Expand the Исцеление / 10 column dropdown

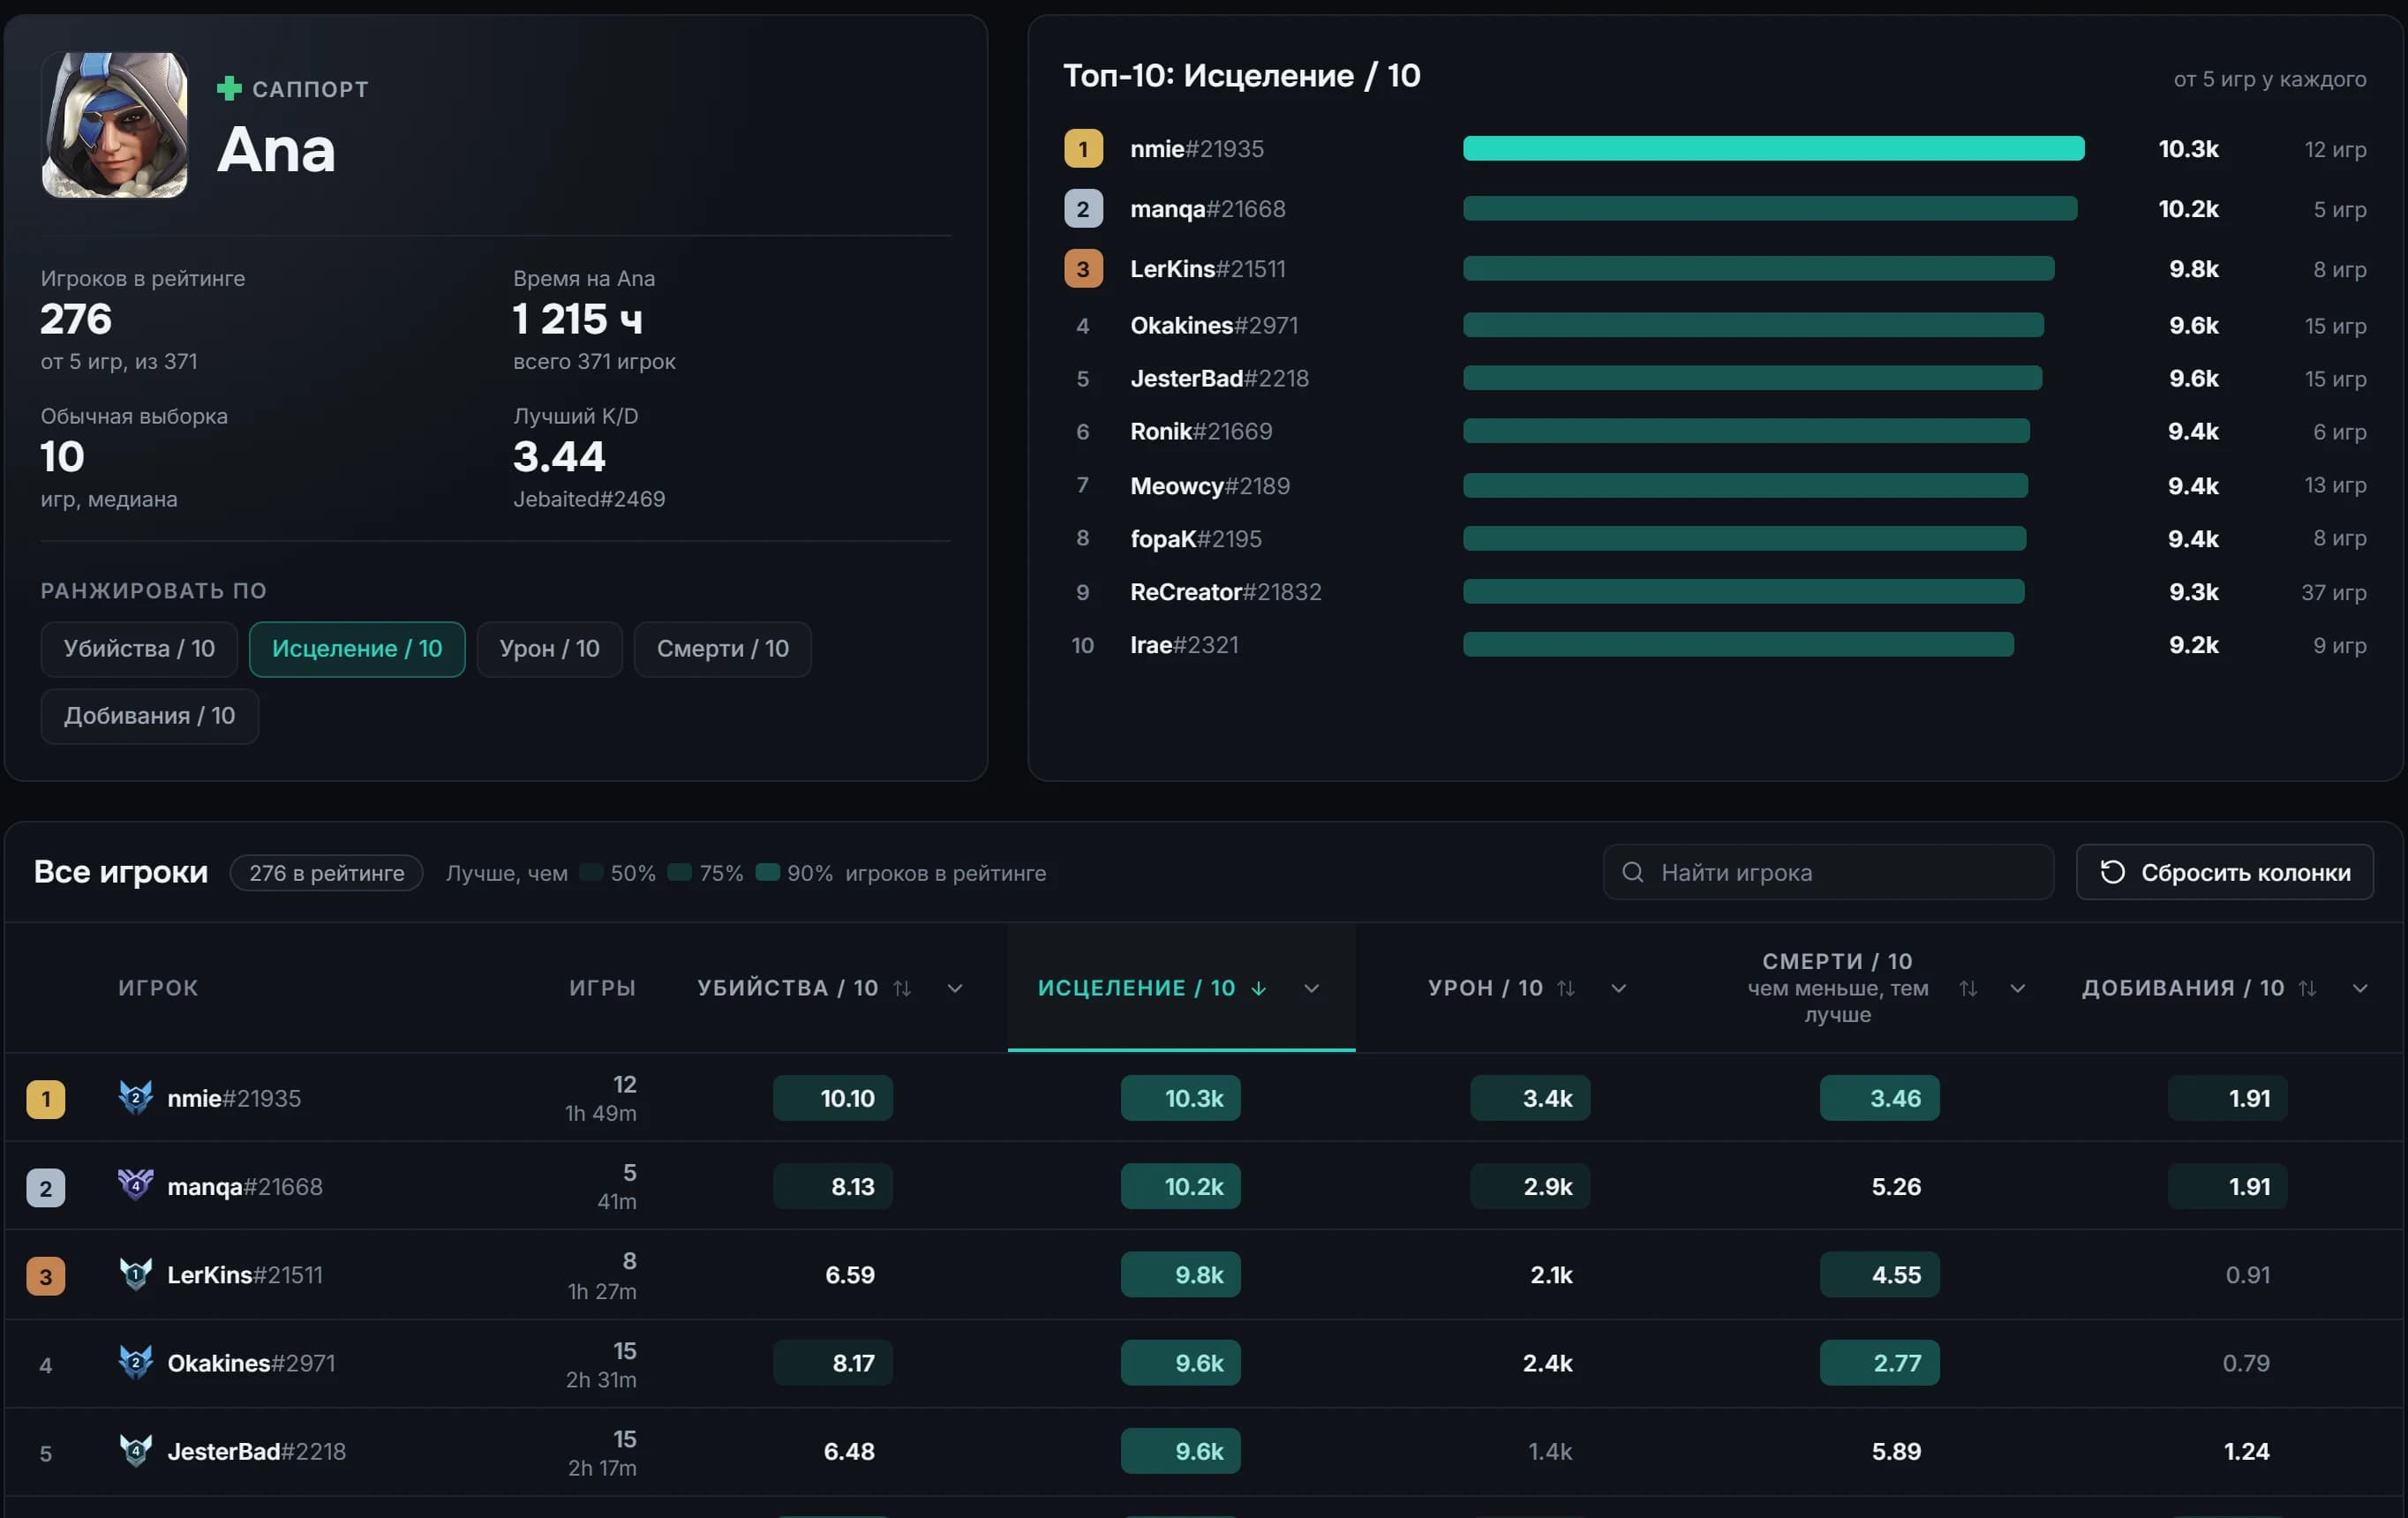[x=1311, y=988]
